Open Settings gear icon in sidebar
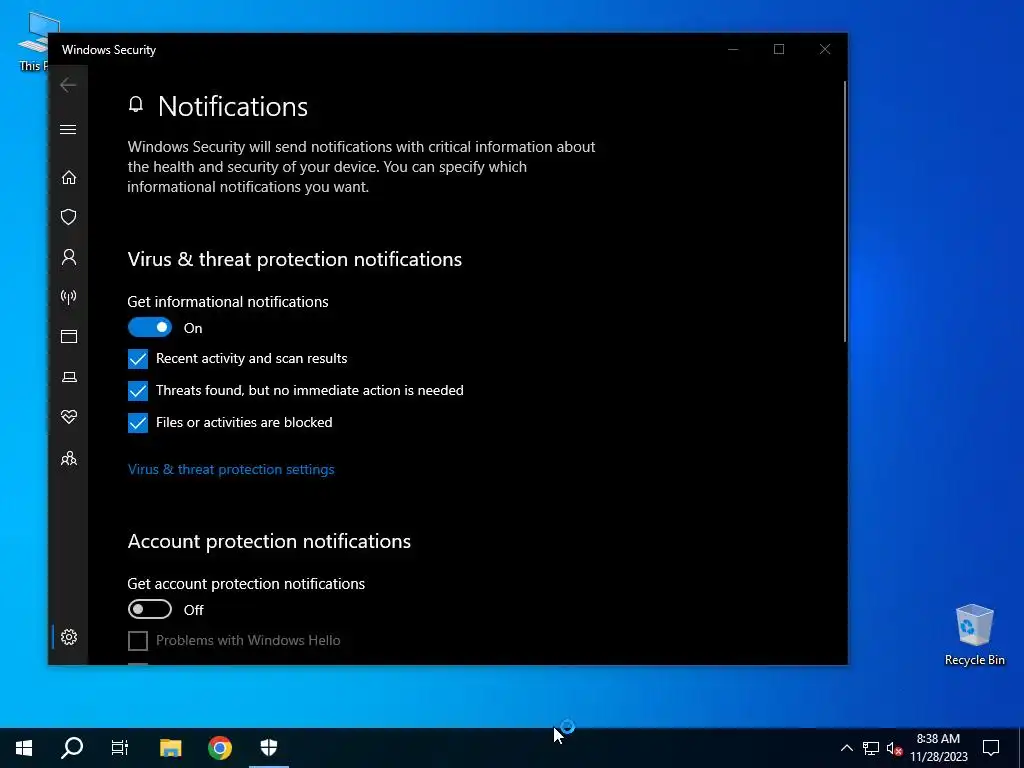Viewport: 1024px width, 768px height. [x=69, y=637]
